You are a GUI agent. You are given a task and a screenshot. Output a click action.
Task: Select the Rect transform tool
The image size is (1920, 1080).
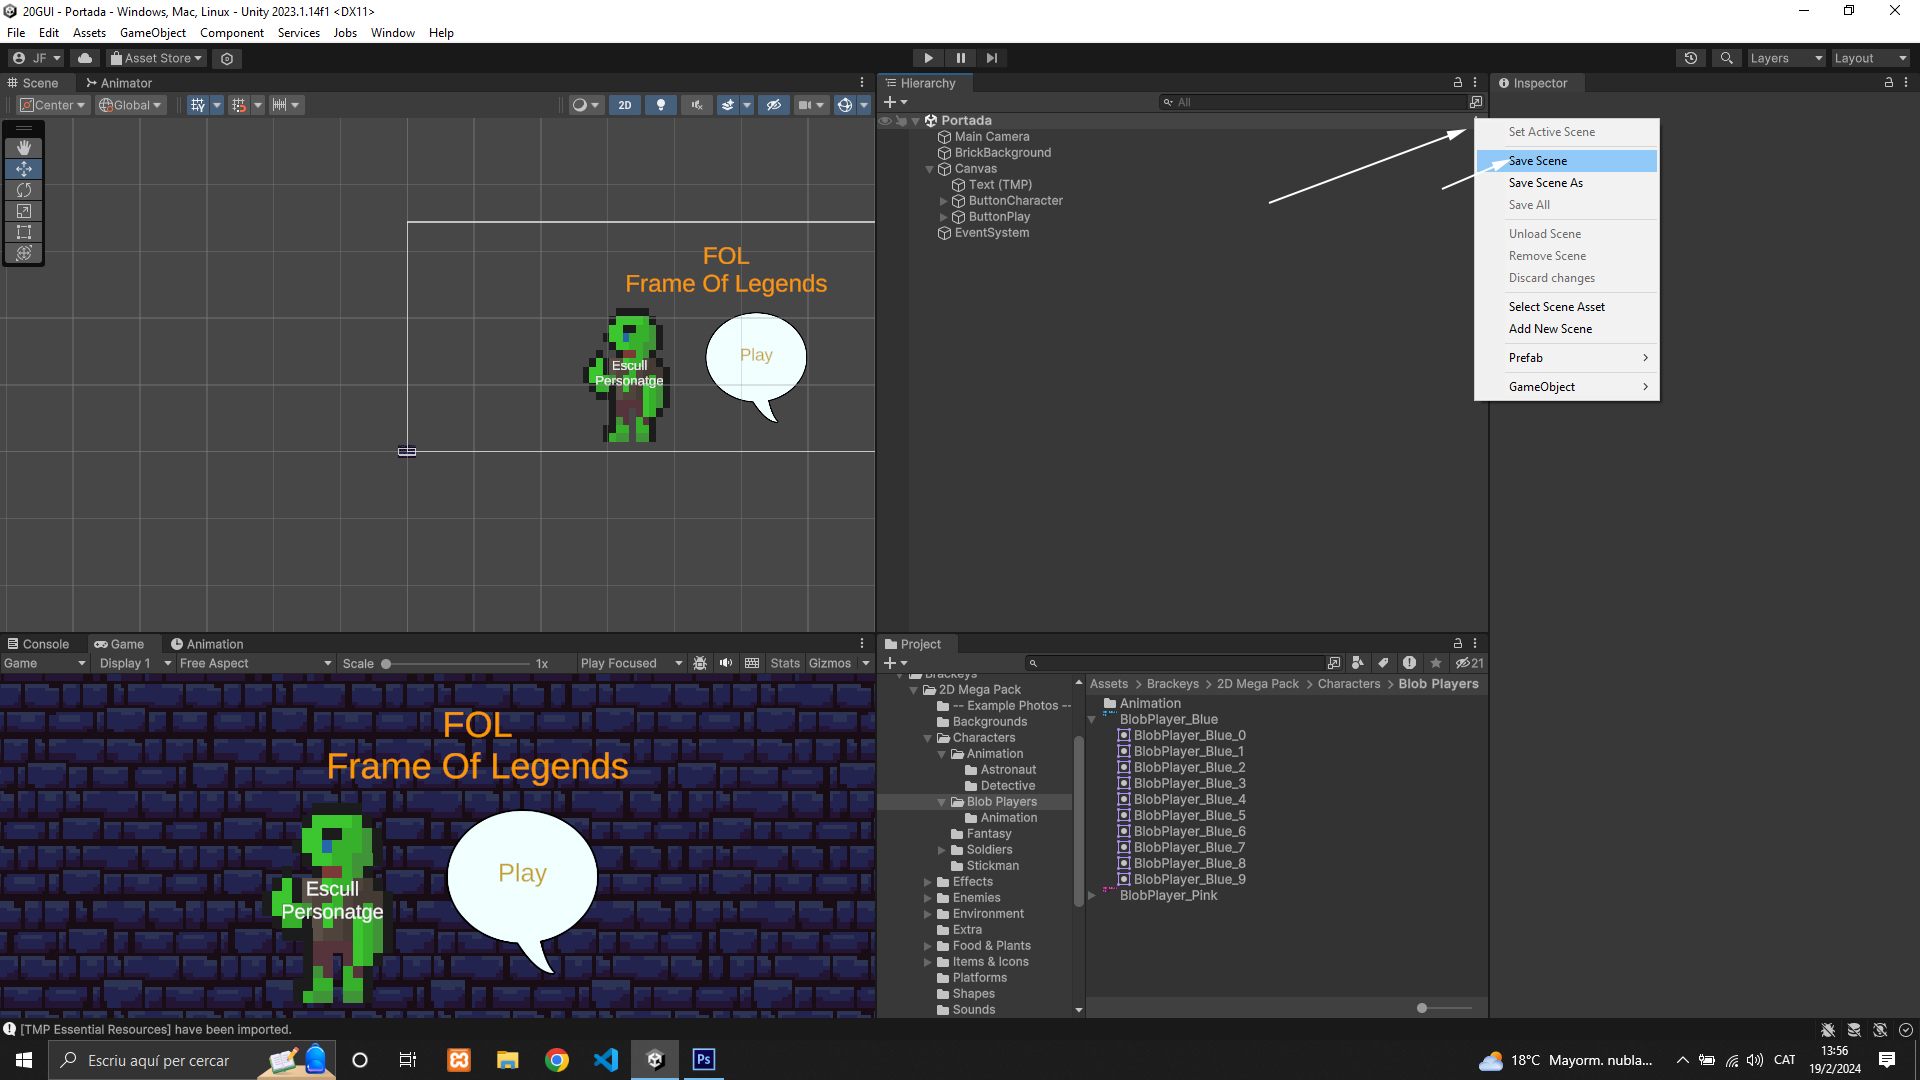(x=24, y=232)
